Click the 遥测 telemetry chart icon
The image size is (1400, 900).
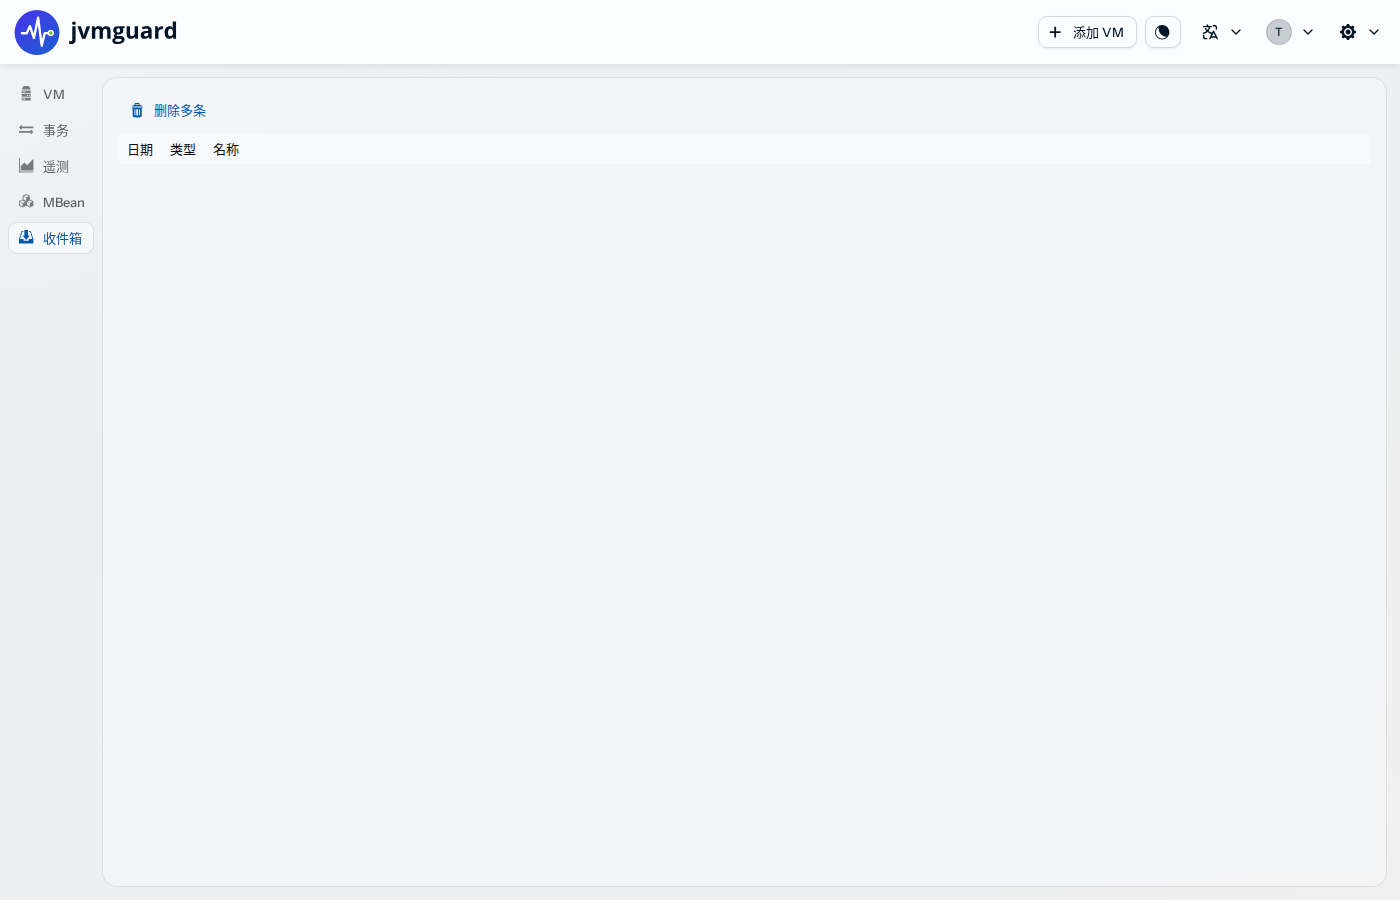point(26,166)
